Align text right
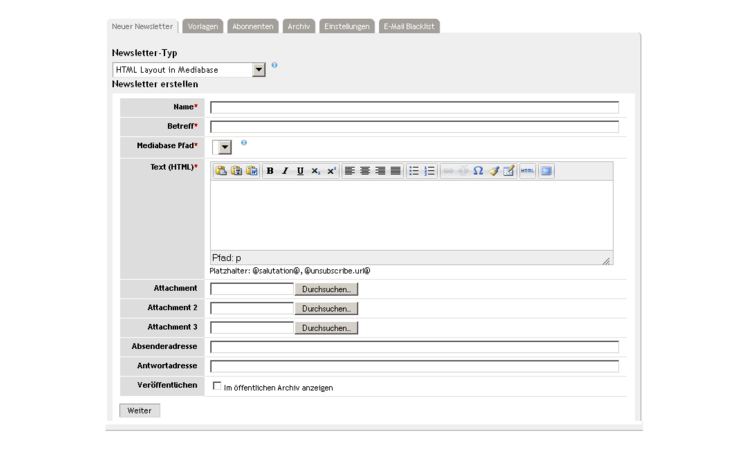This screenshot has height=450, width=750. click(380, 171)
